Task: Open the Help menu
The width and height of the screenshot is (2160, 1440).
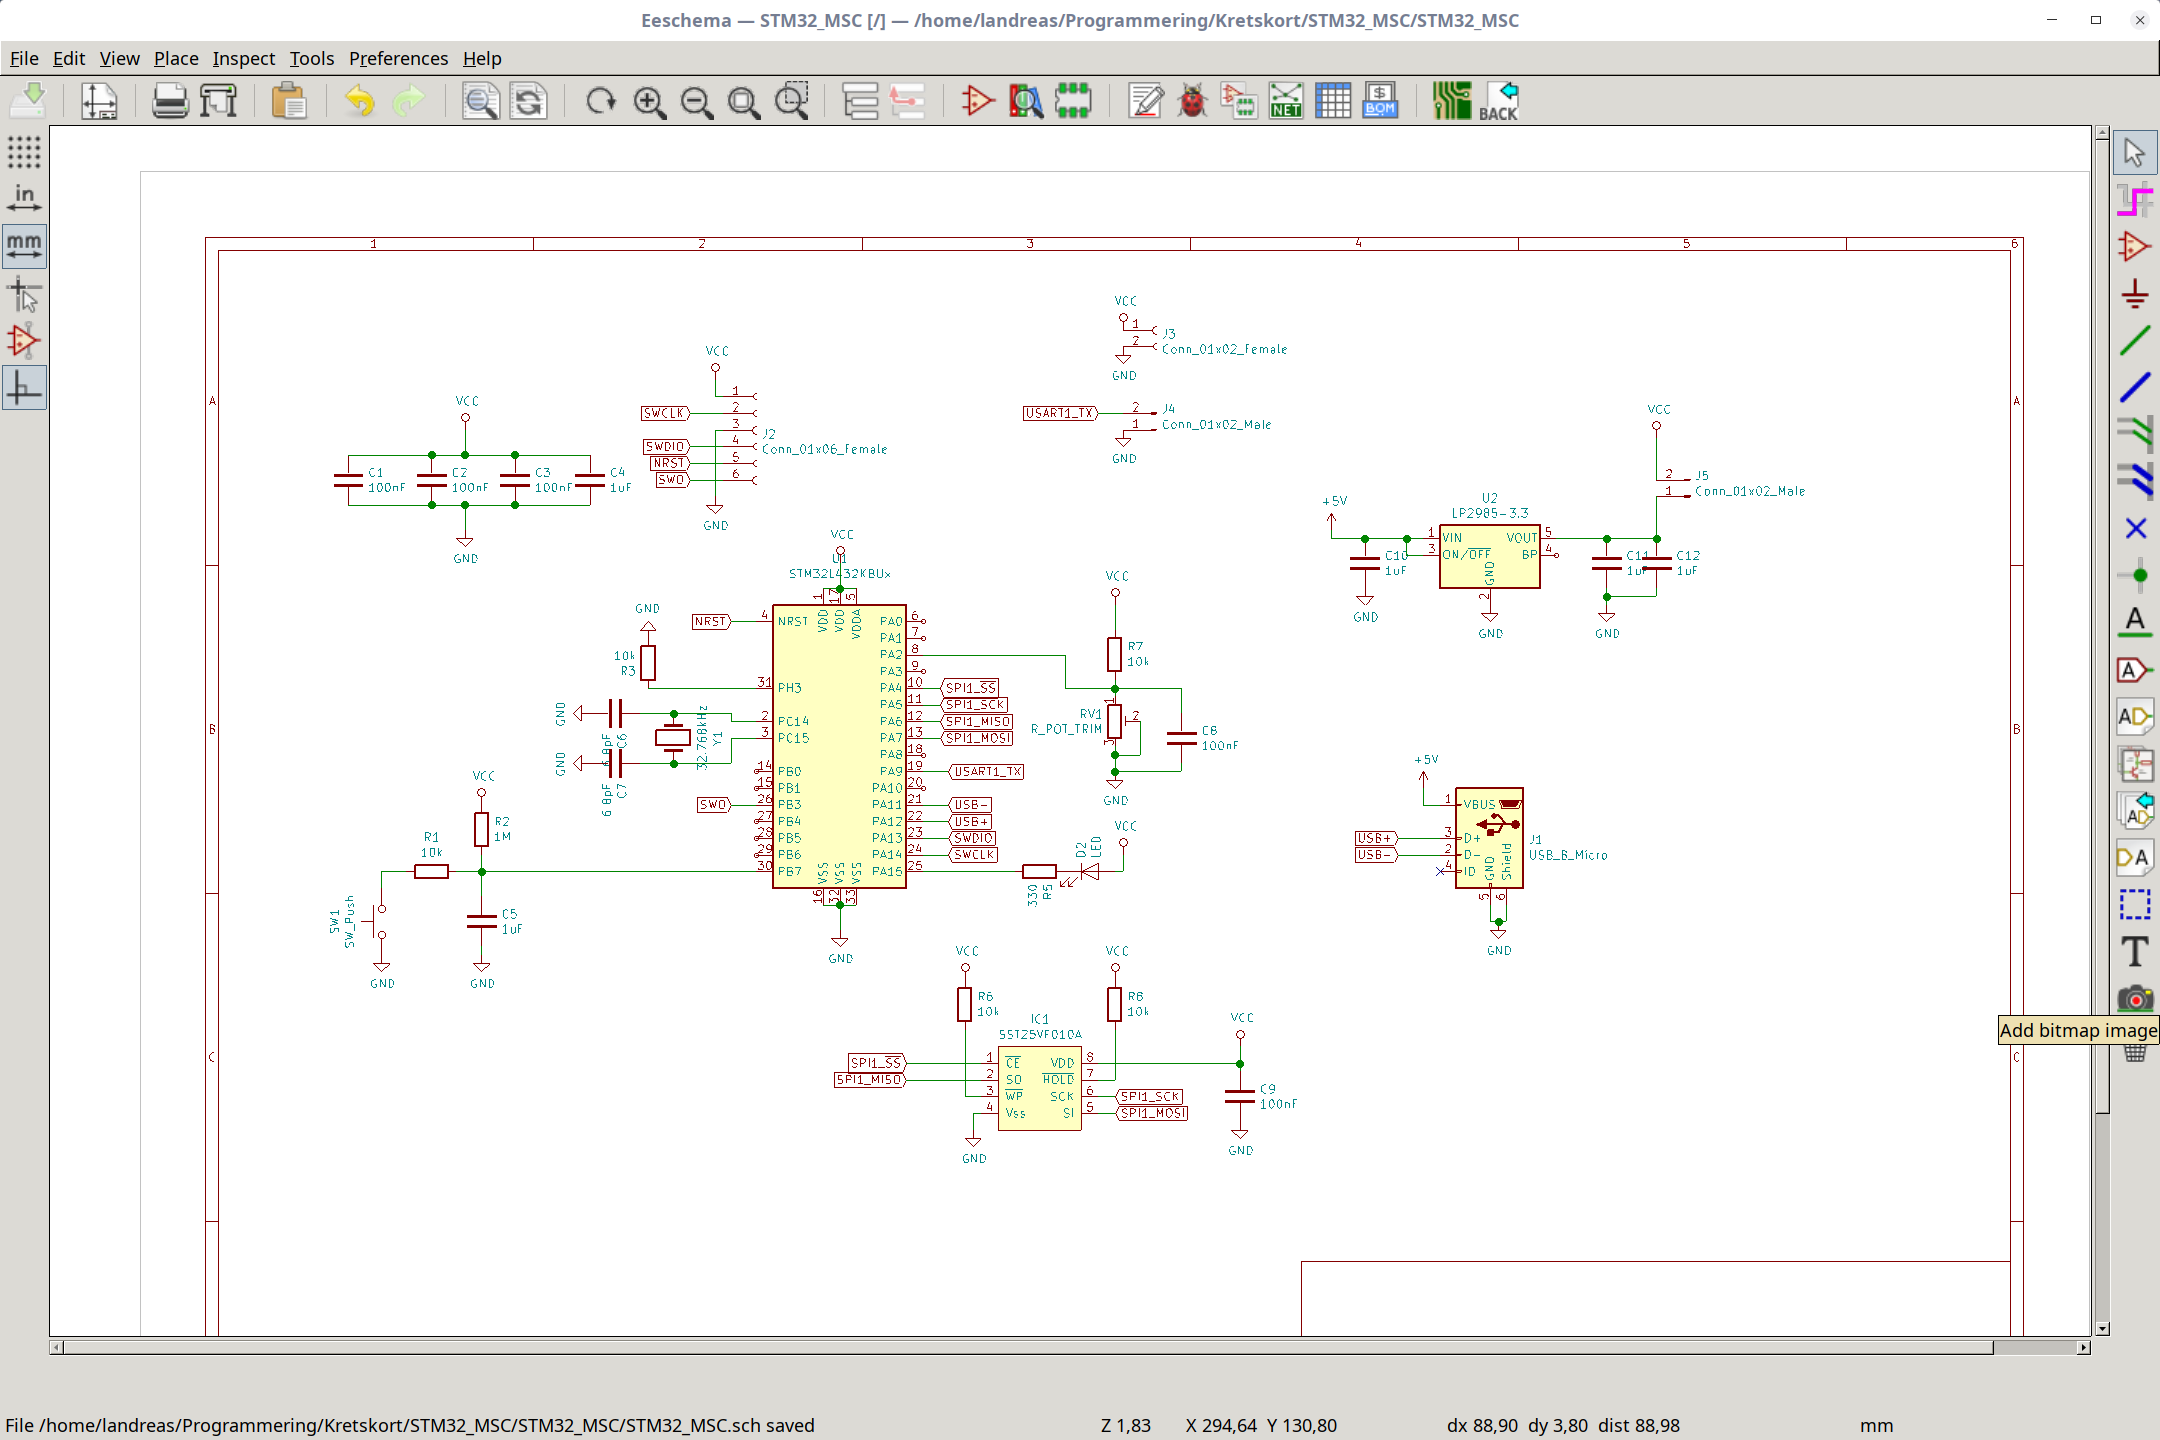Action: pos(482,58)
